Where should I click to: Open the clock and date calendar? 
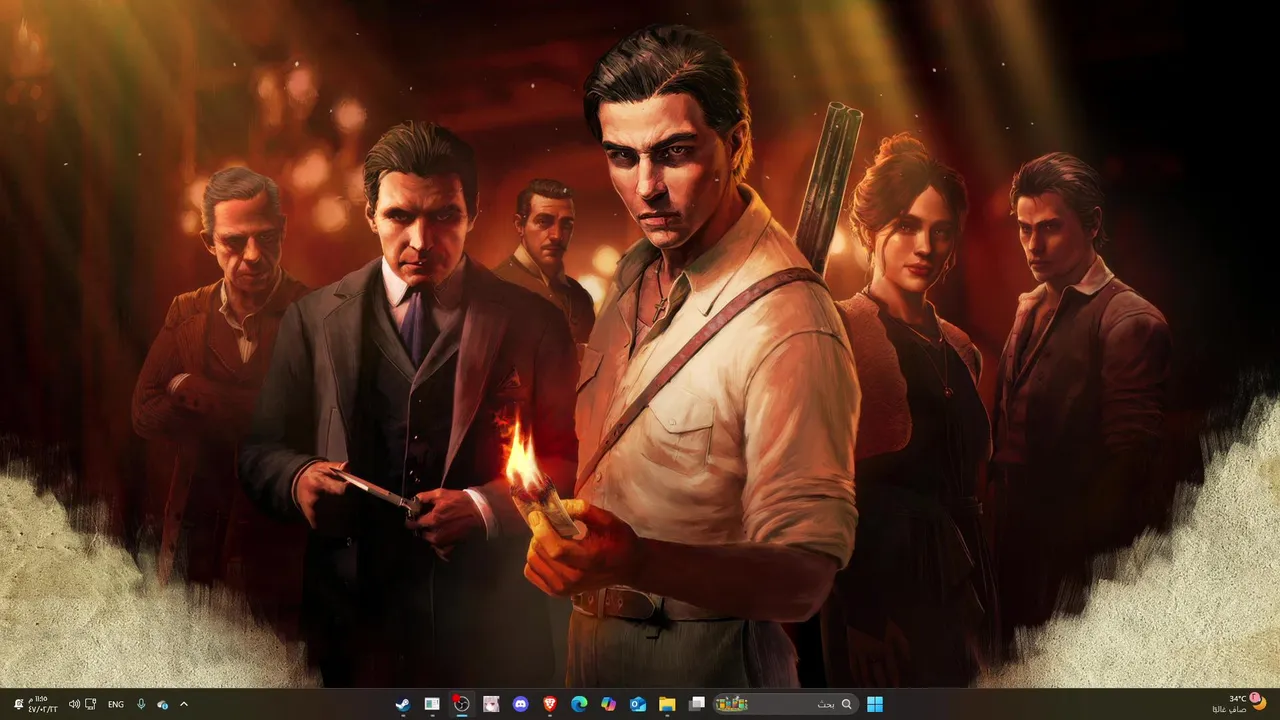pyautogui.click(x=44, y=704)
